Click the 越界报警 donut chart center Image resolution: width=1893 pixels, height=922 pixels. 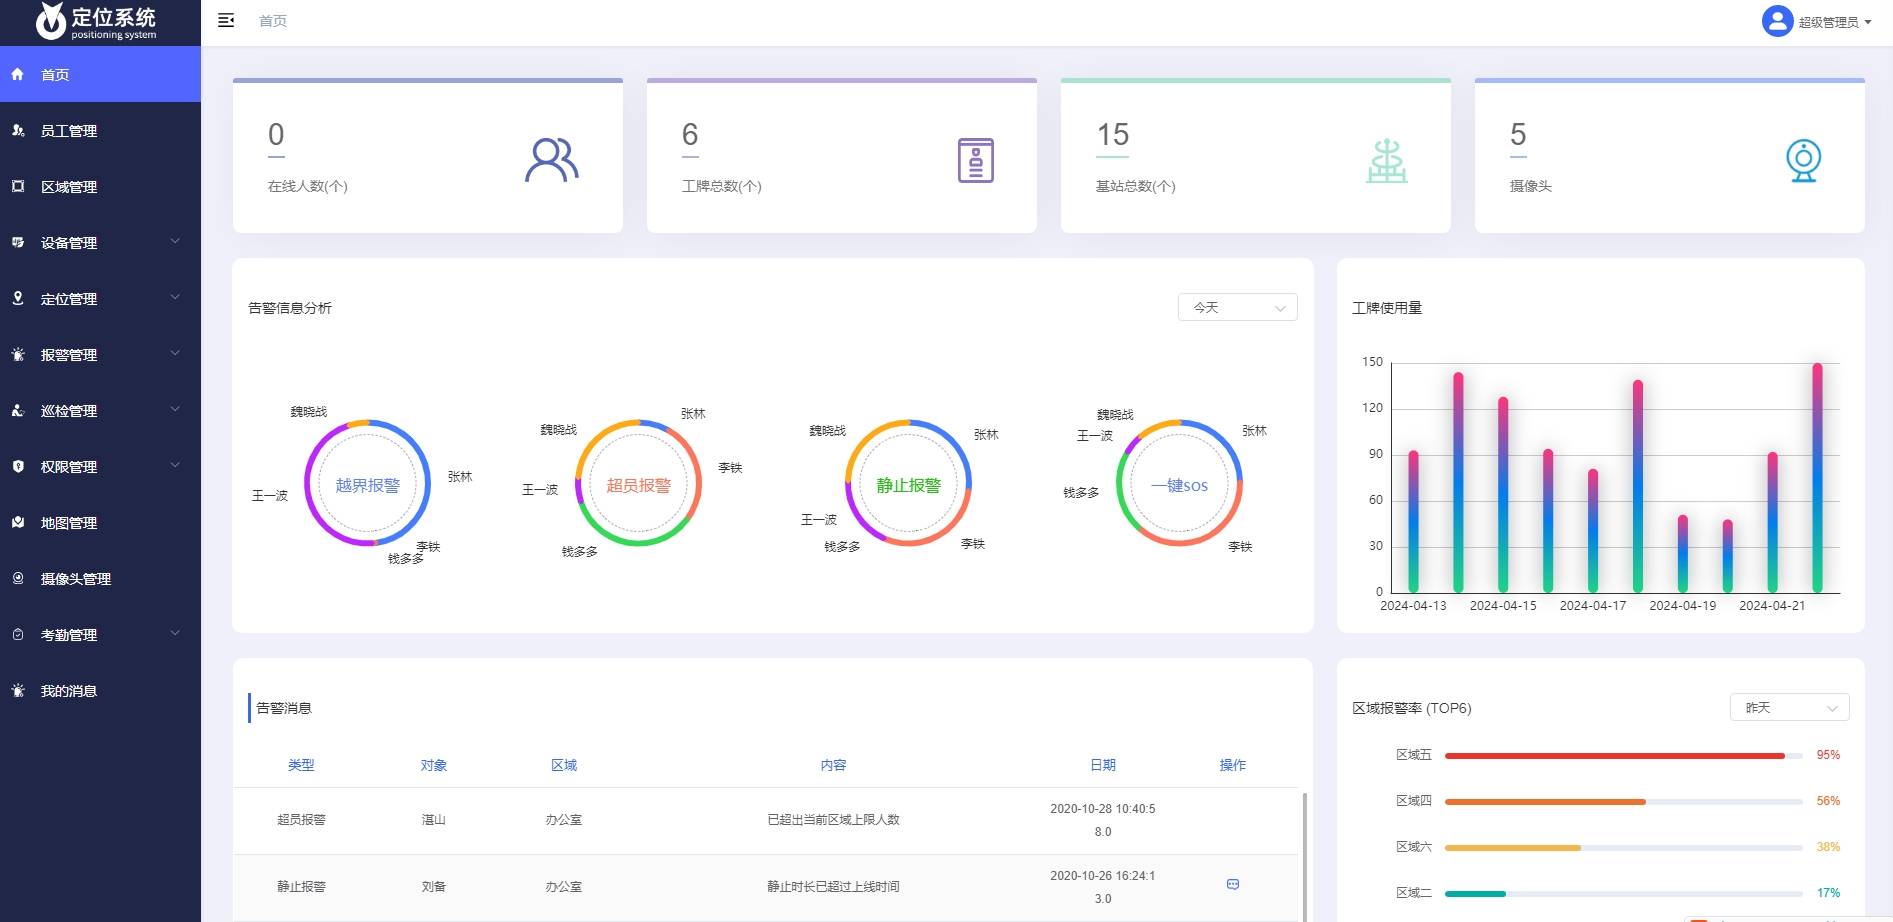[x=367, y=485]
